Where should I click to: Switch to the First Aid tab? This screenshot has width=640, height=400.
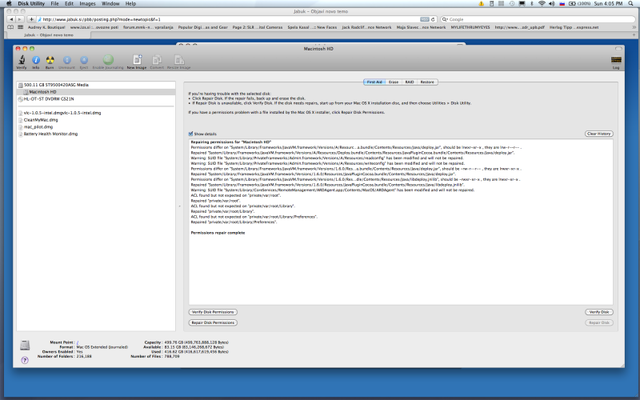pos(374,82)
